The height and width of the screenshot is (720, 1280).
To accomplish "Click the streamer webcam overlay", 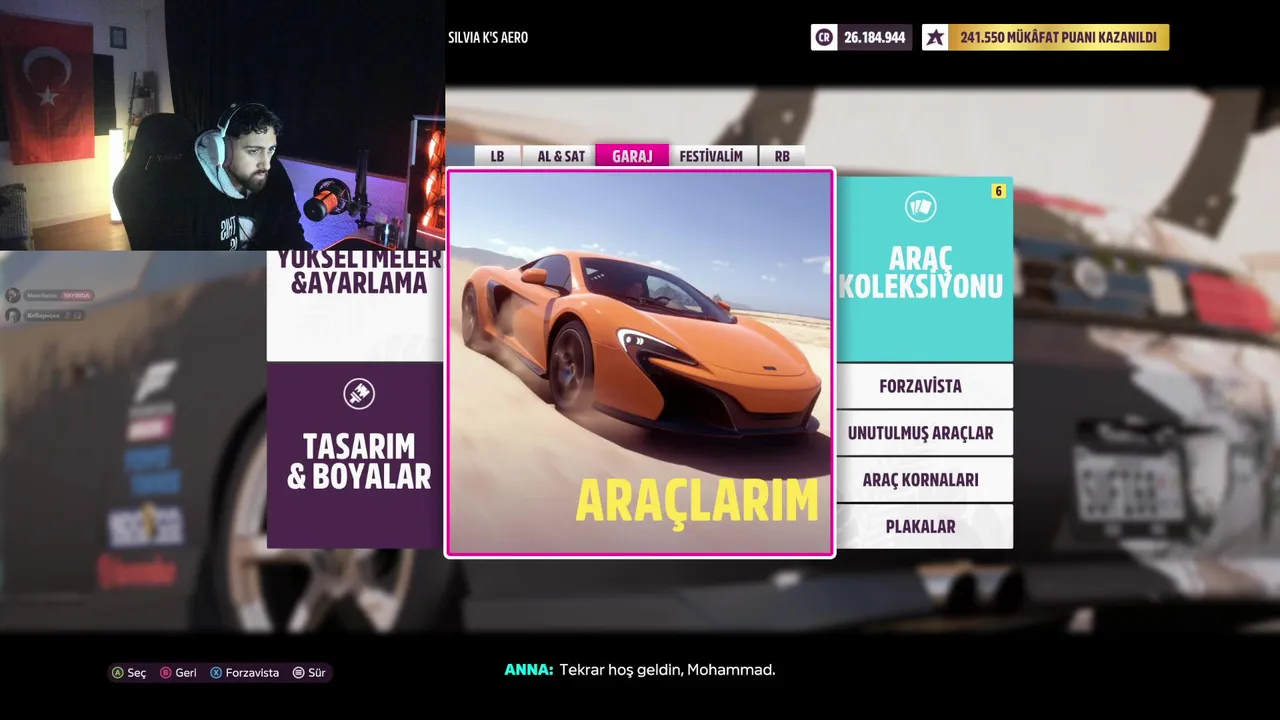I will [x=222, y=125].
